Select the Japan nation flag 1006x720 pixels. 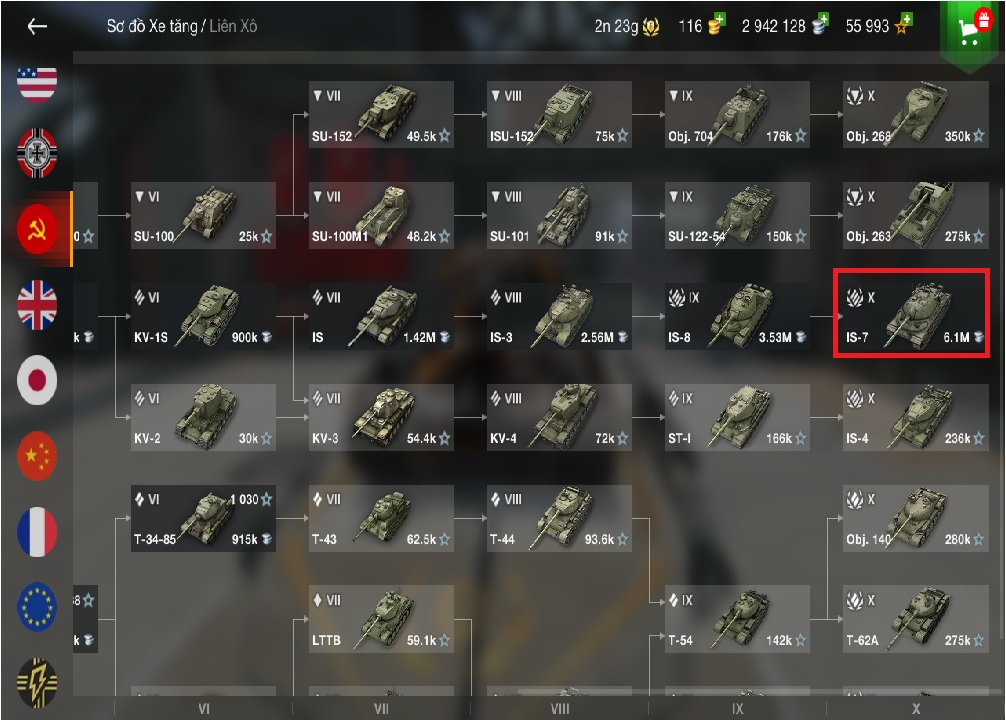tap(37, 380)
